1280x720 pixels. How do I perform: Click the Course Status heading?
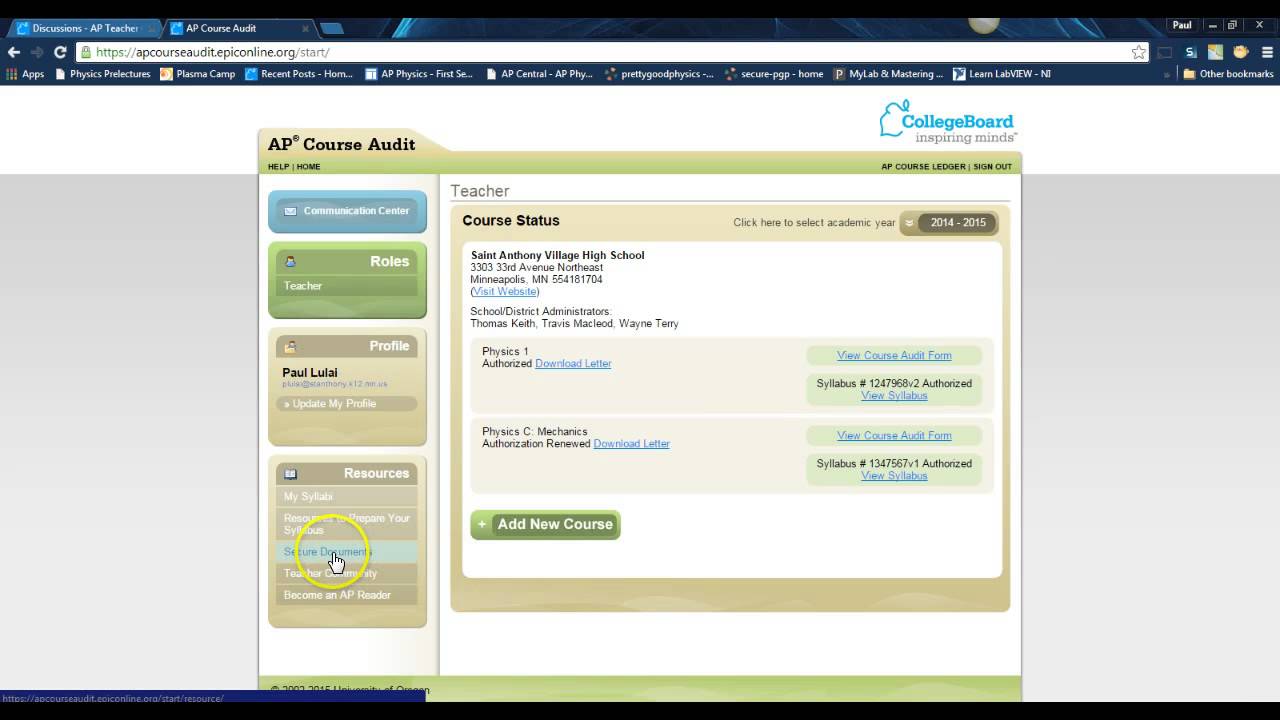point(511,221)
